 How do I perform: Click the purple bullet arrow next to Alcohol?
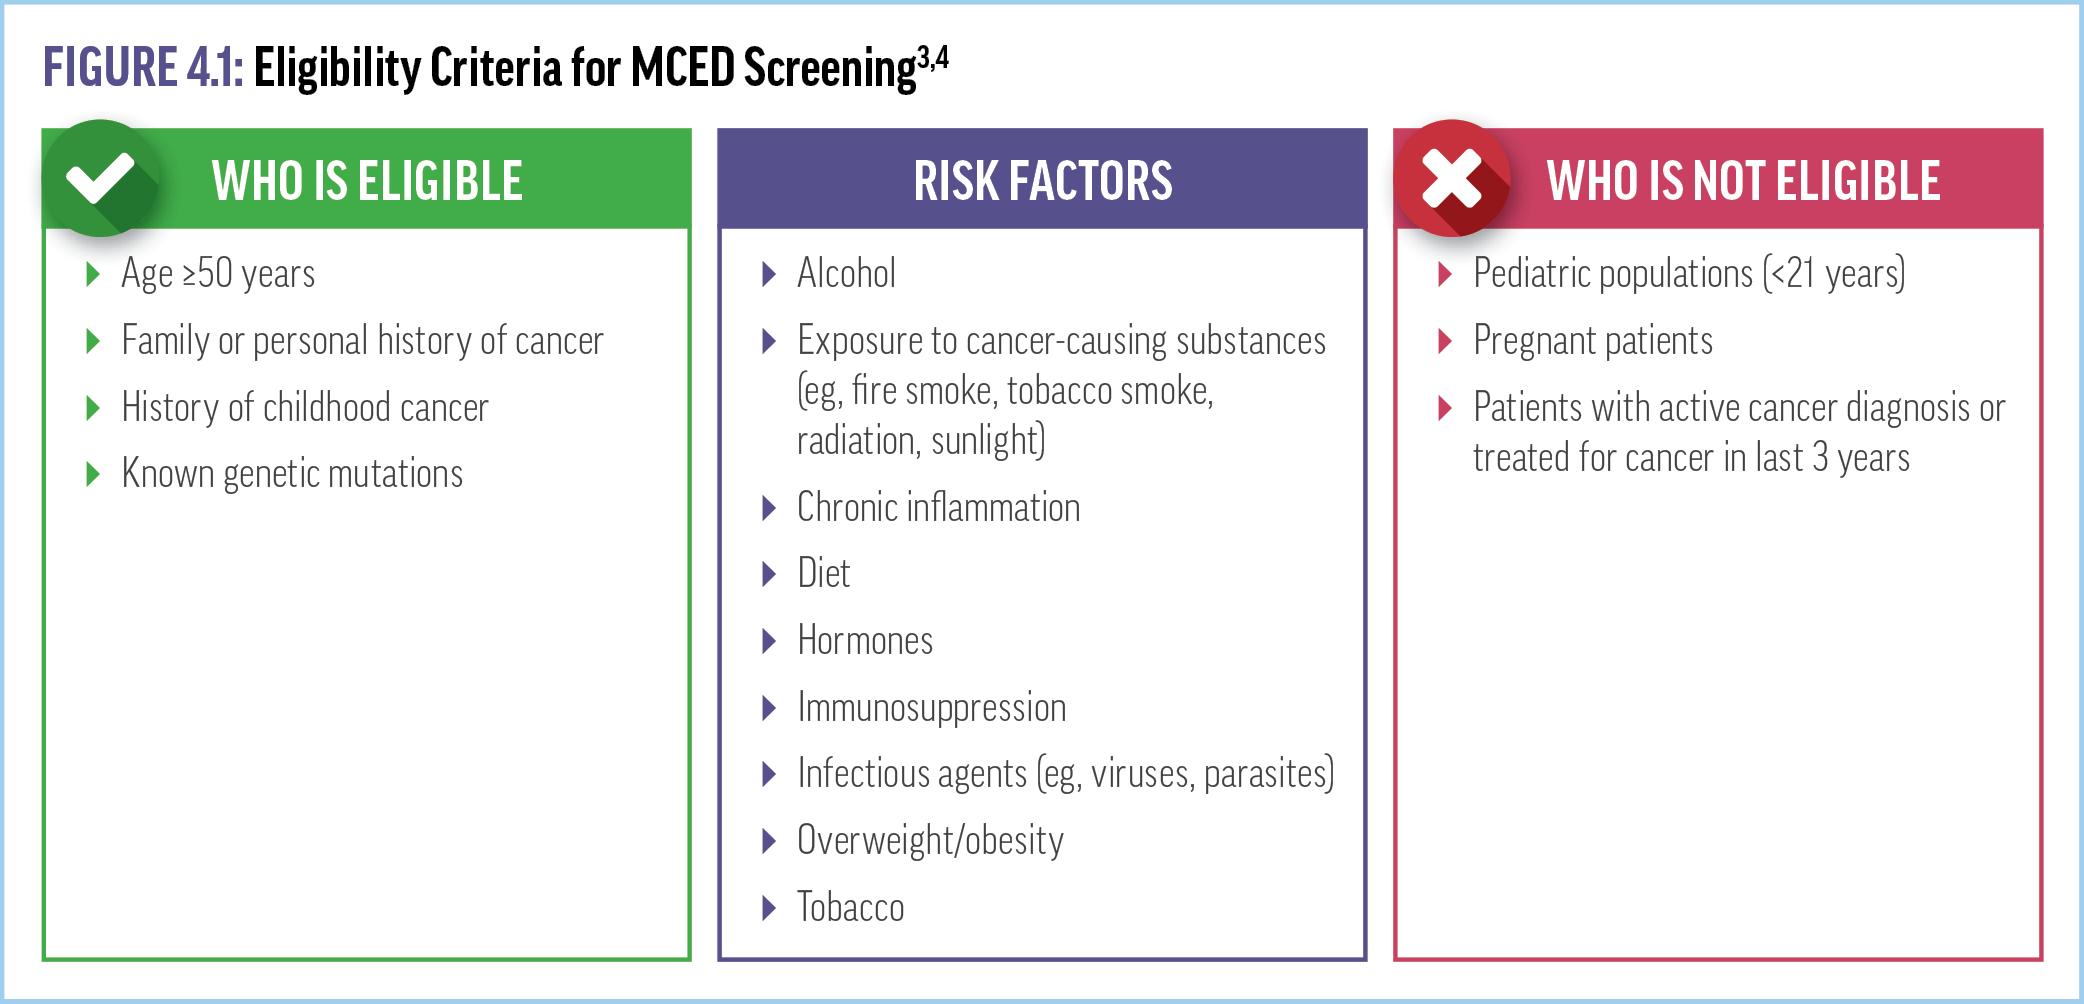coord(769,274)
